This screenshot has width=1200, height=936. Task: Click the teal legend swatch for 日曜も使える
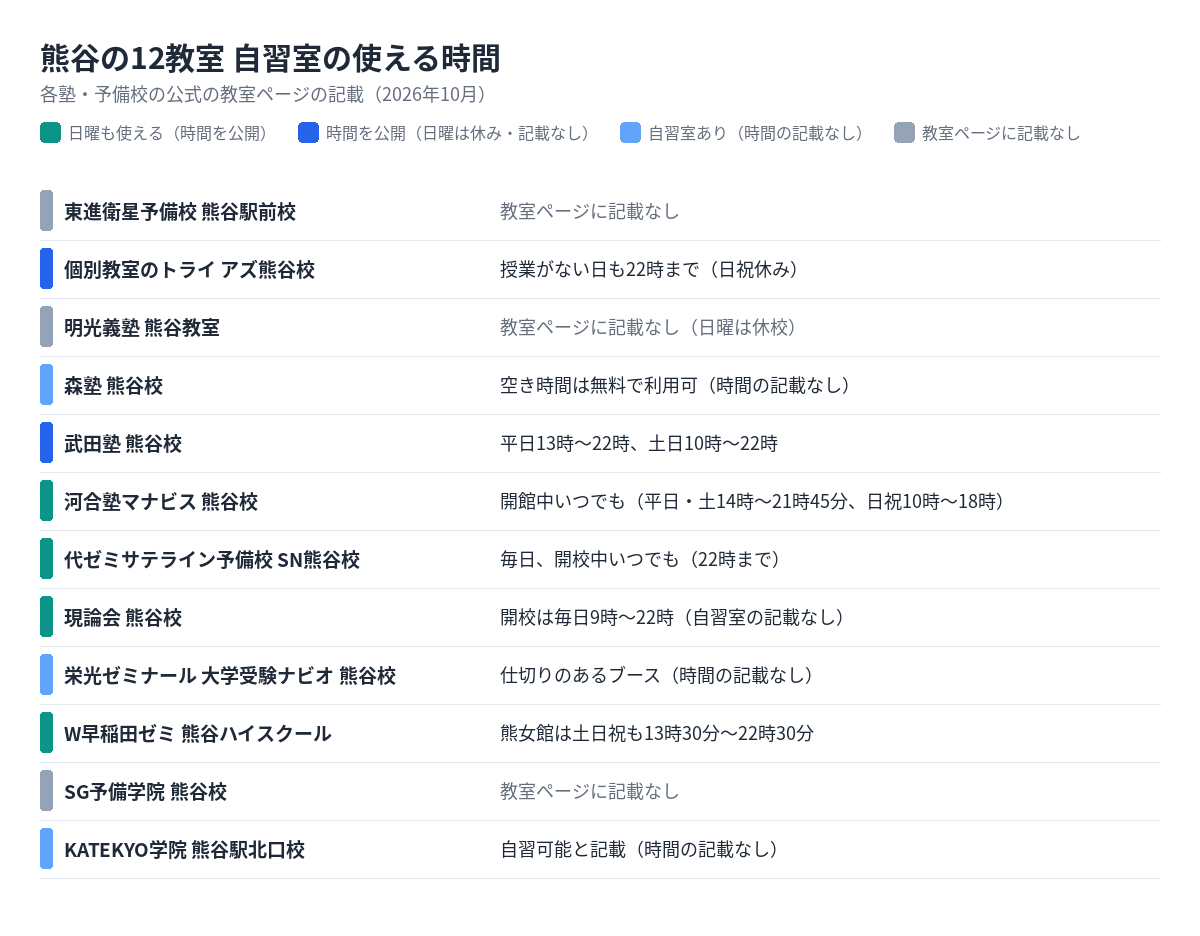(50, 133)
